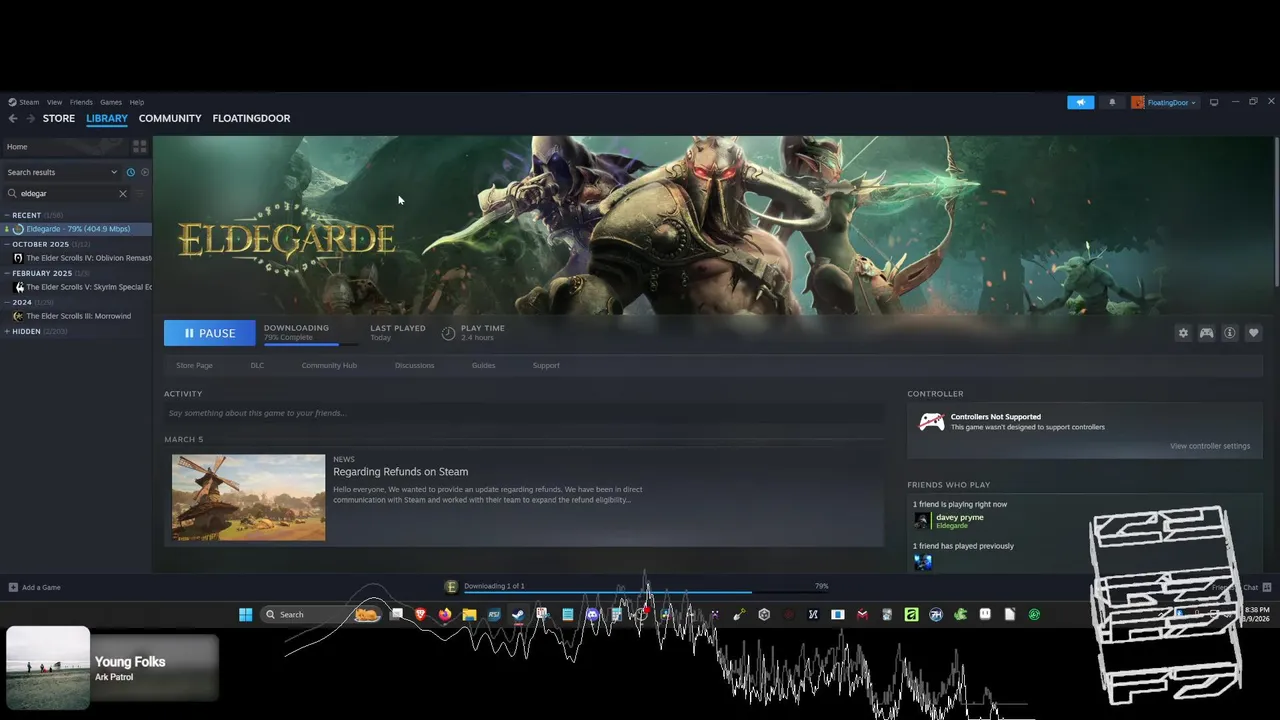Open the Community Hub link
Viewport: 1280px width, 720px height.
click(329, 365)
